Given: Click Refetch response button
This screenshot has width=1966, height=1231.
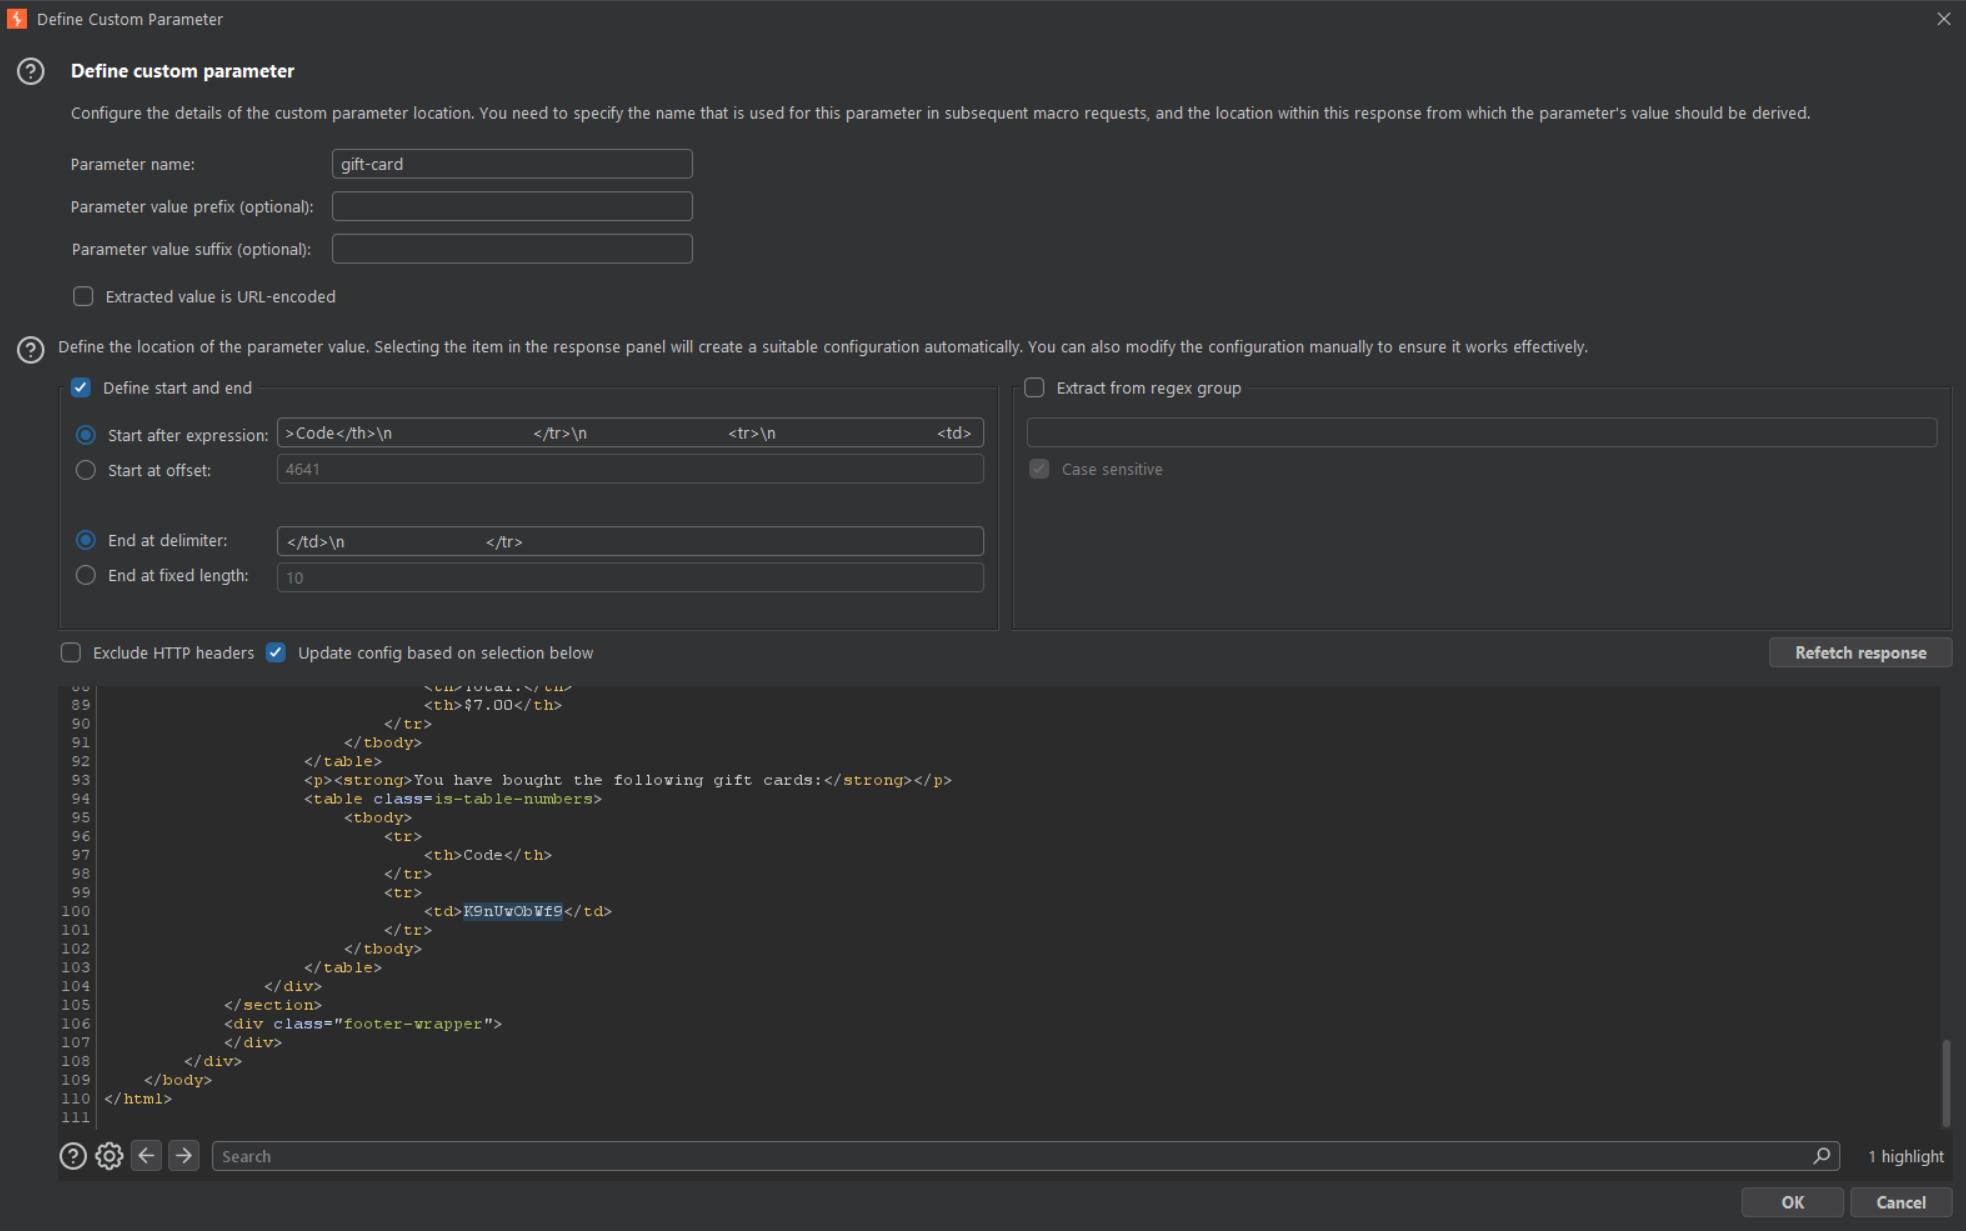Looking at the screenshot, I should click(1860, 653).
